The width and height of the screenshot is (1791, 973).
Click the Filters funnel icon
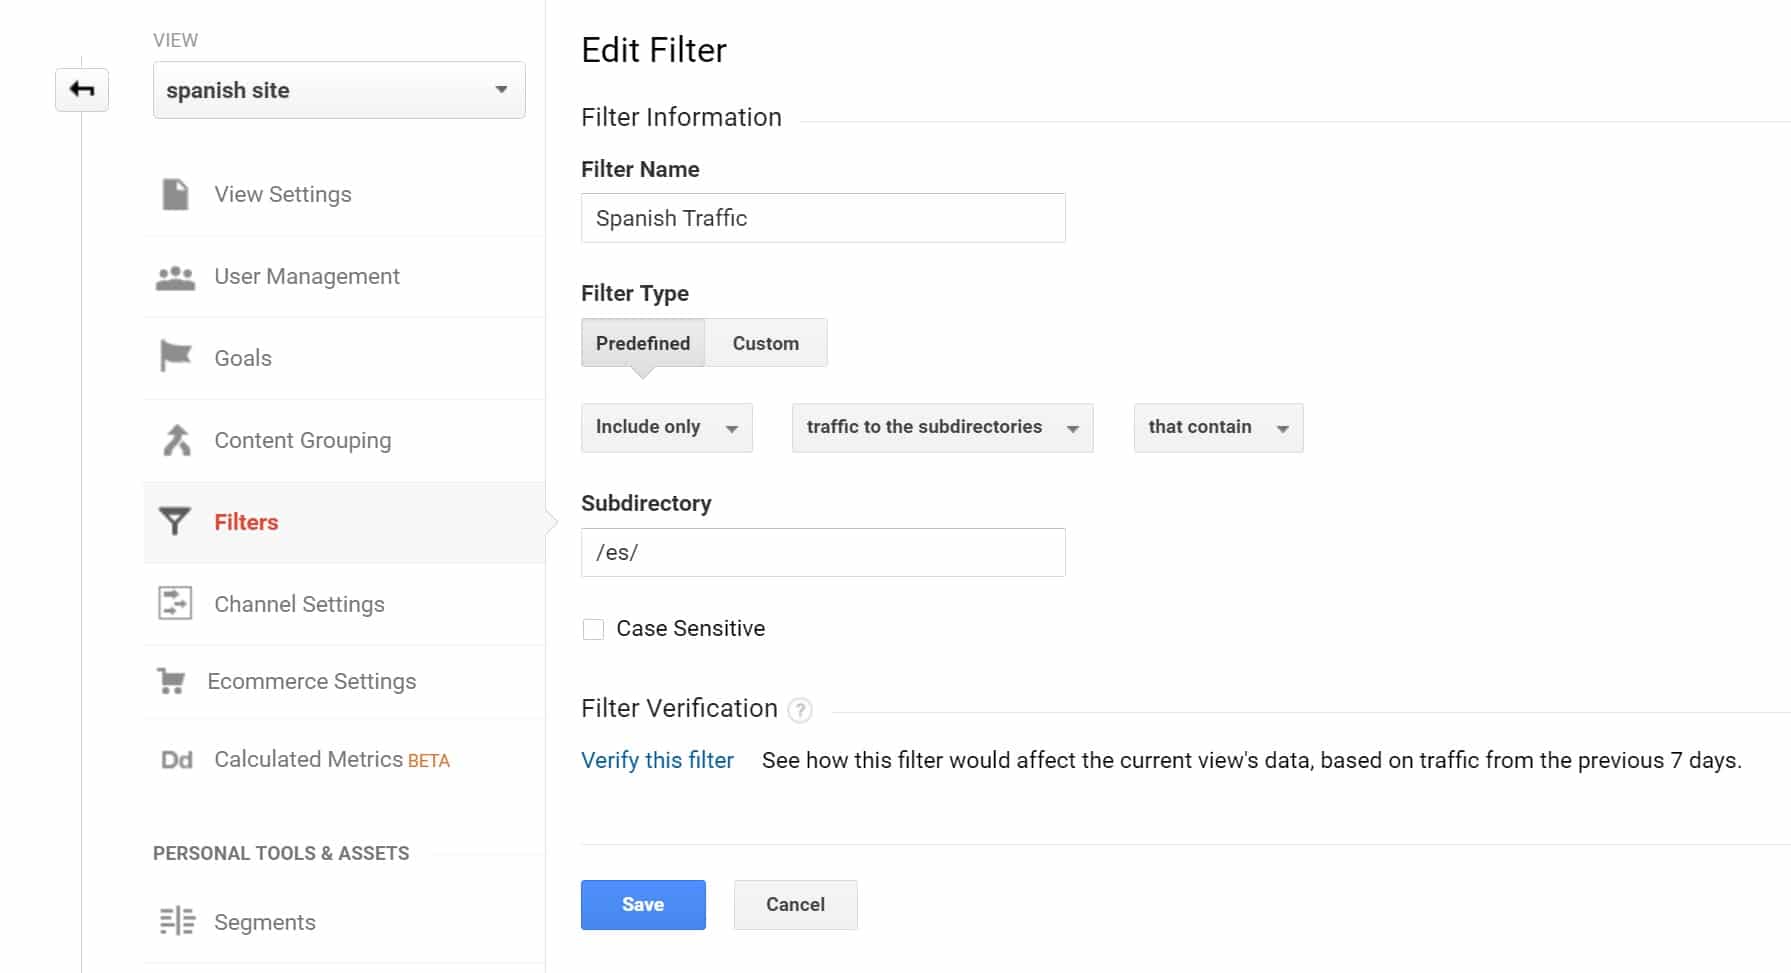pyautogui.click(x=175, y=522)
